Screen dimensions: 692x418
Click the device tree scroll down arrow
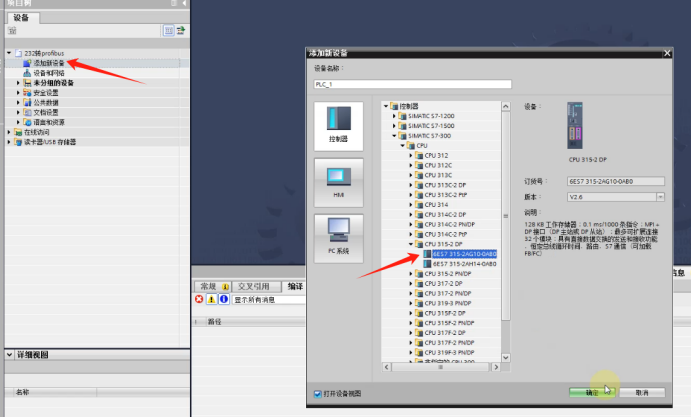[506, 358]
